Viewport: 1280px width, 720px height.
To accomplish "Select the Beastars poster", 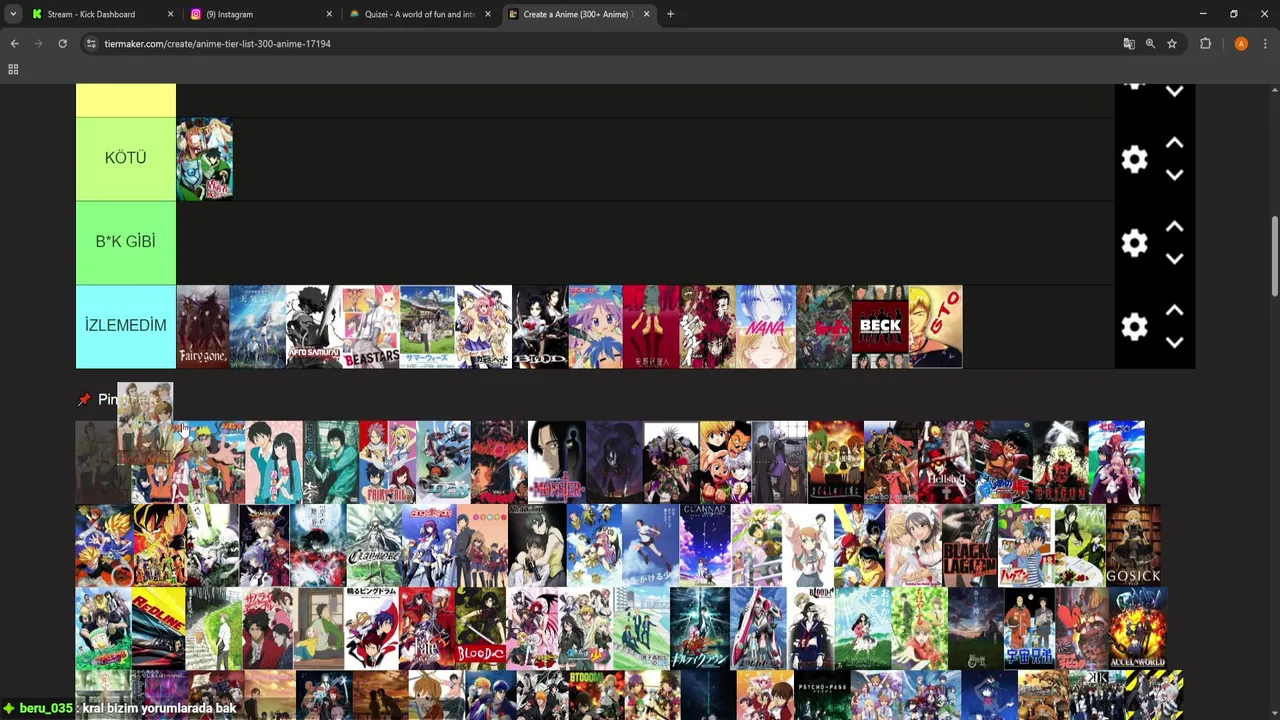I will coord(371,327).
